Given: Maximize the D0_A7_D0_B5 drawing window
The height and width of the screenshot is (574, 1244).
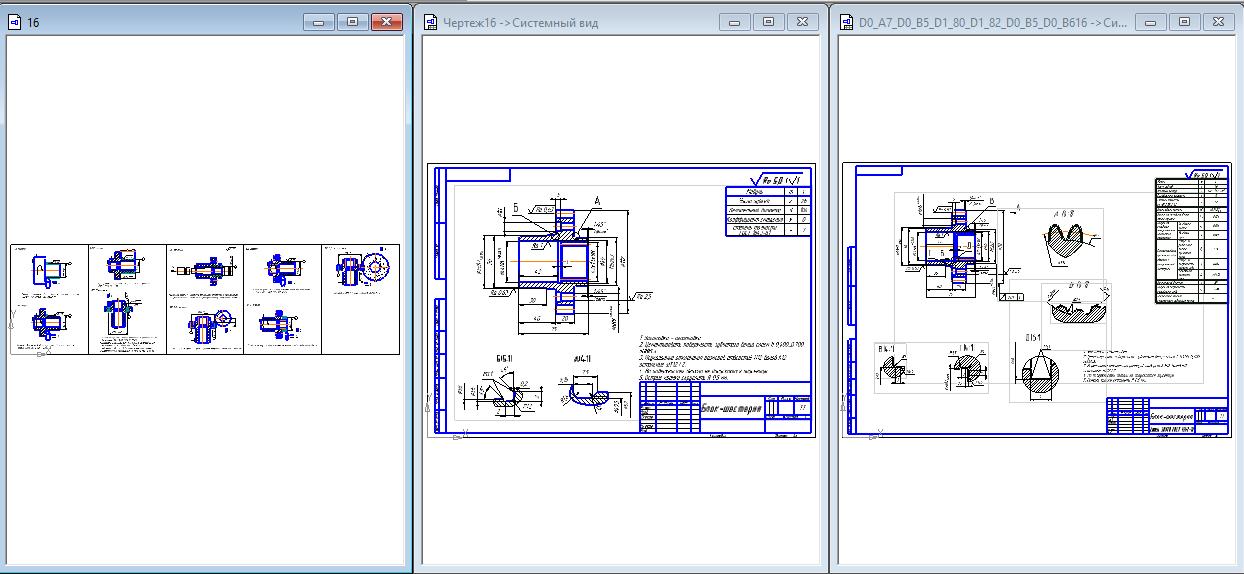Looking at the screenshot, I should 1185,21.
